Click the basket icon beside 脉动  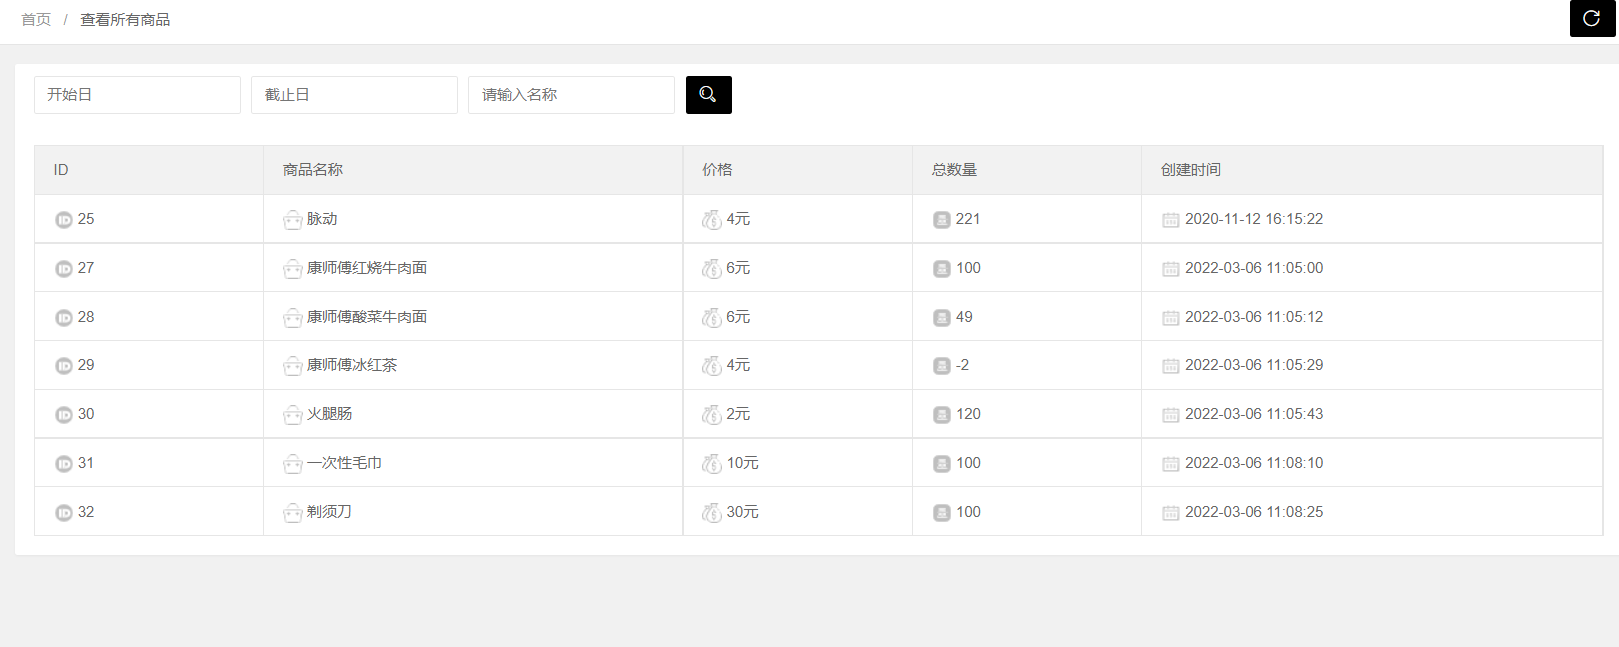coord(292,220)
